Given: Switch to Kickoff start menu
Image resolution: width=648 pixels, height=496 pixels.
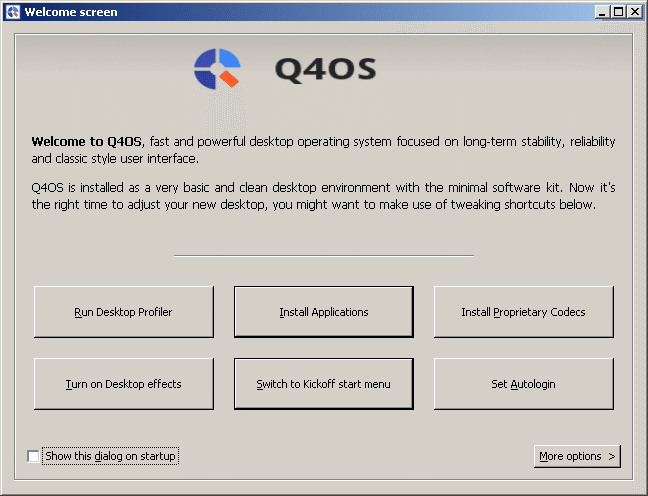Looking at the screenshot, I should [324, 384].
